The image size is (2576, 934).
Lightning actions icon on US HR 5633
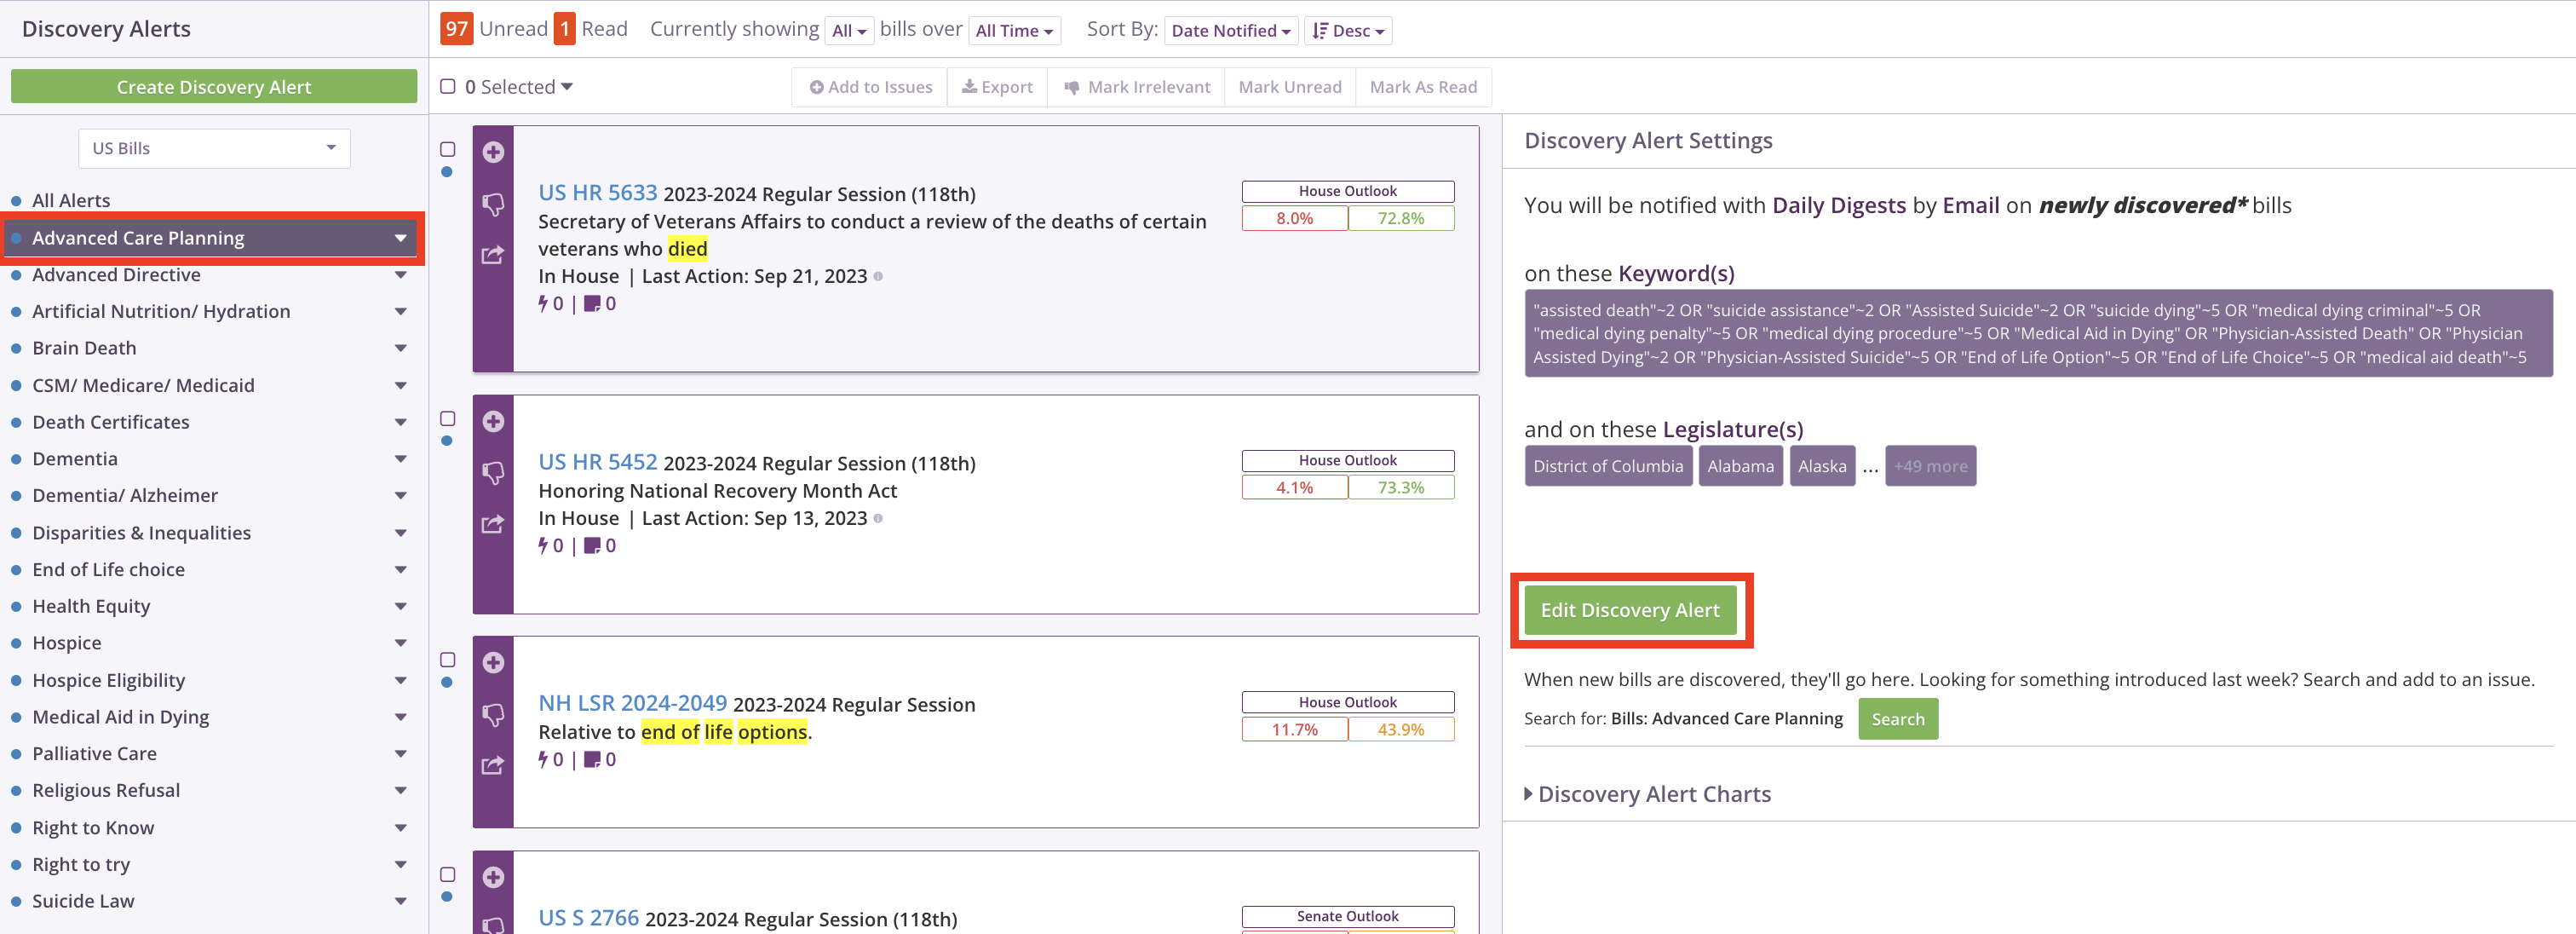[x=543, y=303]
